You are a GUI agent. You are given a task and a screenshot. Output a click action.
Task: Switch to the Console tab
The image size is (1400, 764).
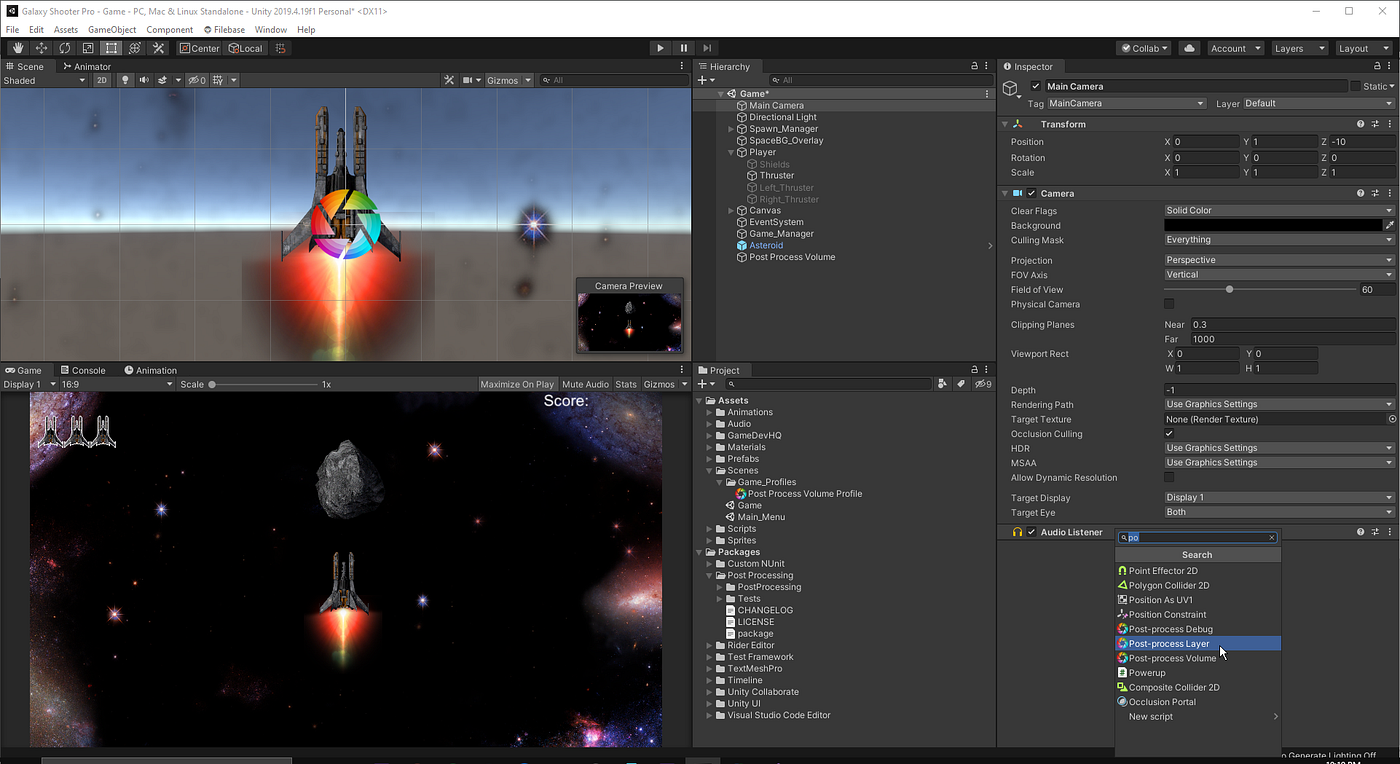pyautogui.click(x=82, y=370)
